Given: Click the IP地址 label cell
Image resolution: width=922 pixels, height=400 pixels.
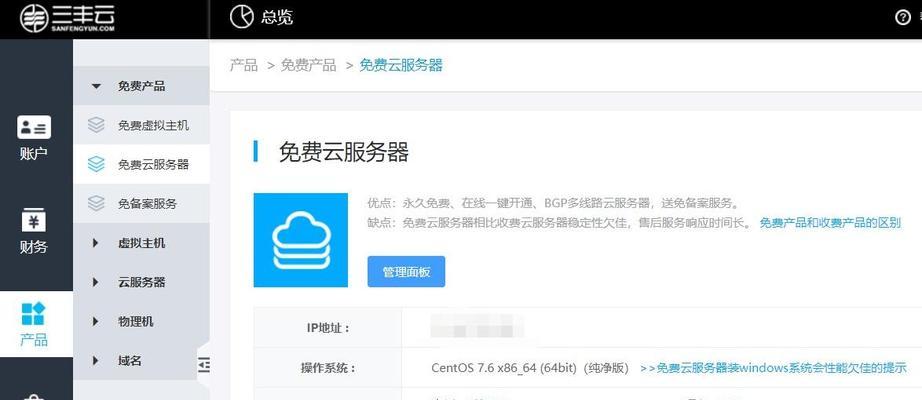Looking at the screenshot, I should click(328, 328).
